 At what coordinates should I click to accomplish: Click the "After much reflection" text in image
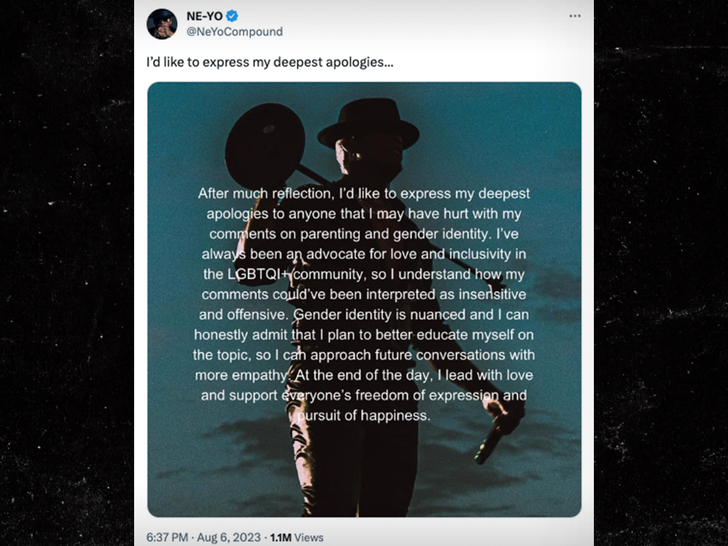click(x=268, y=193)
